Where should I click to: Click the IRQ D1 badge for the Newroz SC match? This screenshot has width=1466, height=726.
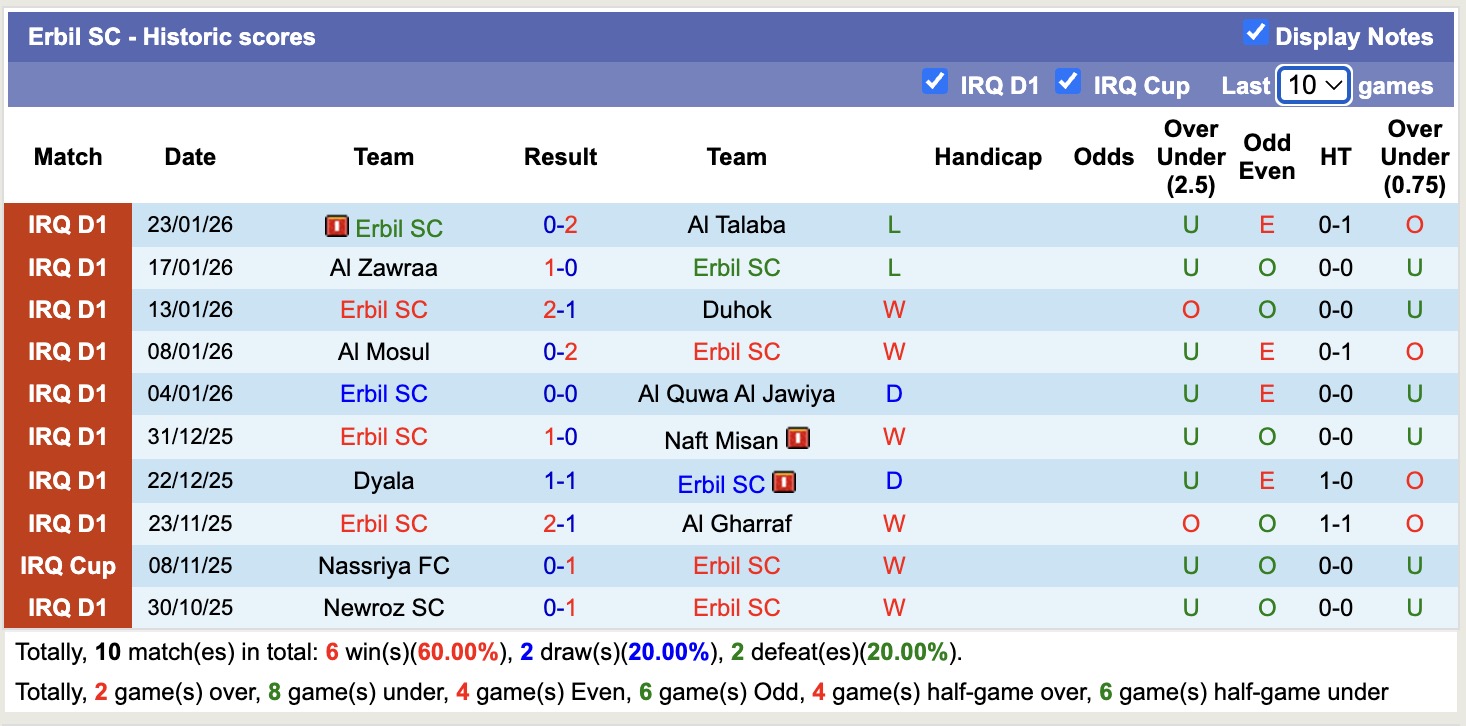coord(67,607)
